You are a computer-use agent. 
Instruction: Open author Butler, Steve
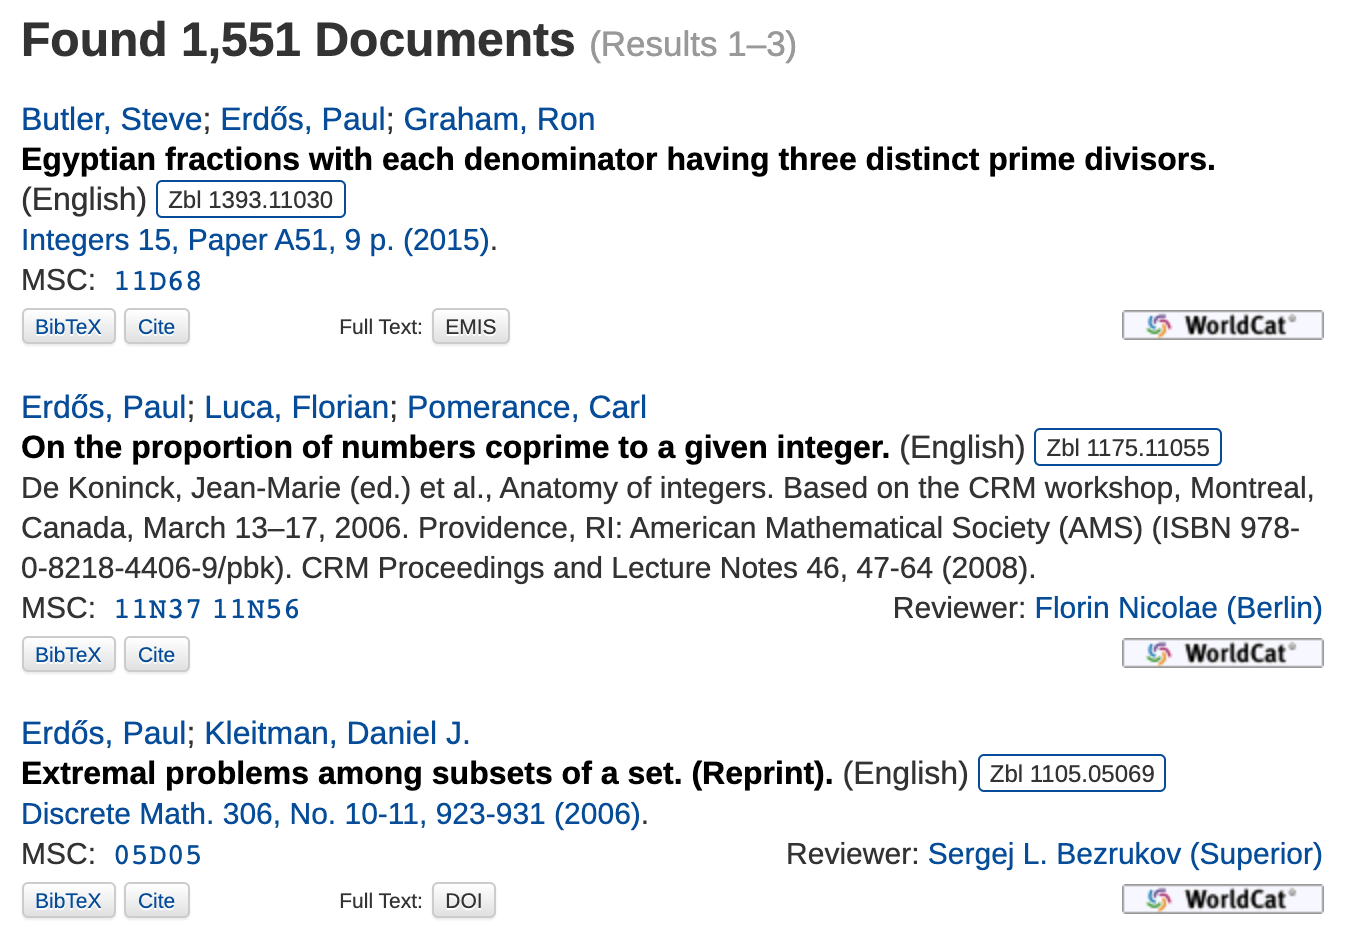[112, 119]
